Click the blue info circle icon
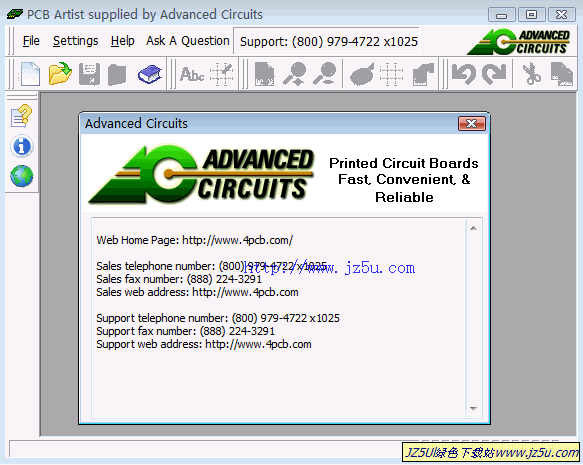This screenshot has width=583, height=465. coord(22,146)
